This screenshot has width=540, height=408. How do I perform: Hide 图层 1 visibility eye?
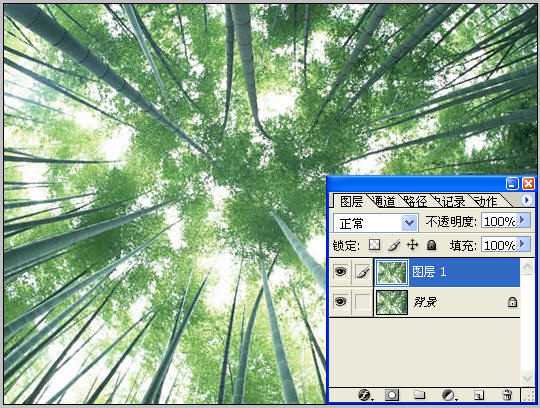[341, 272]
